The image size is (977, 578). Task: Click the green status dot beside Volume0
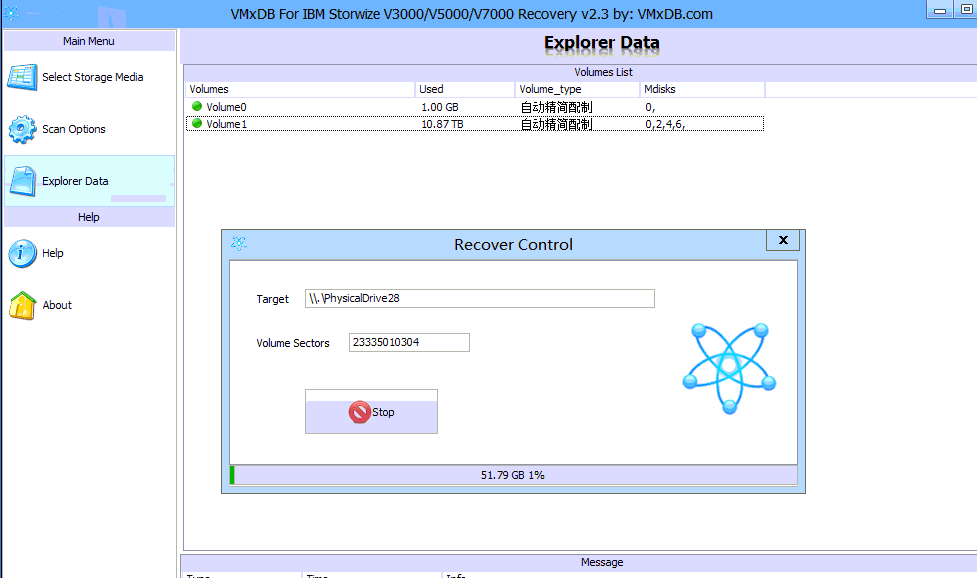click(x=197, y=107)
